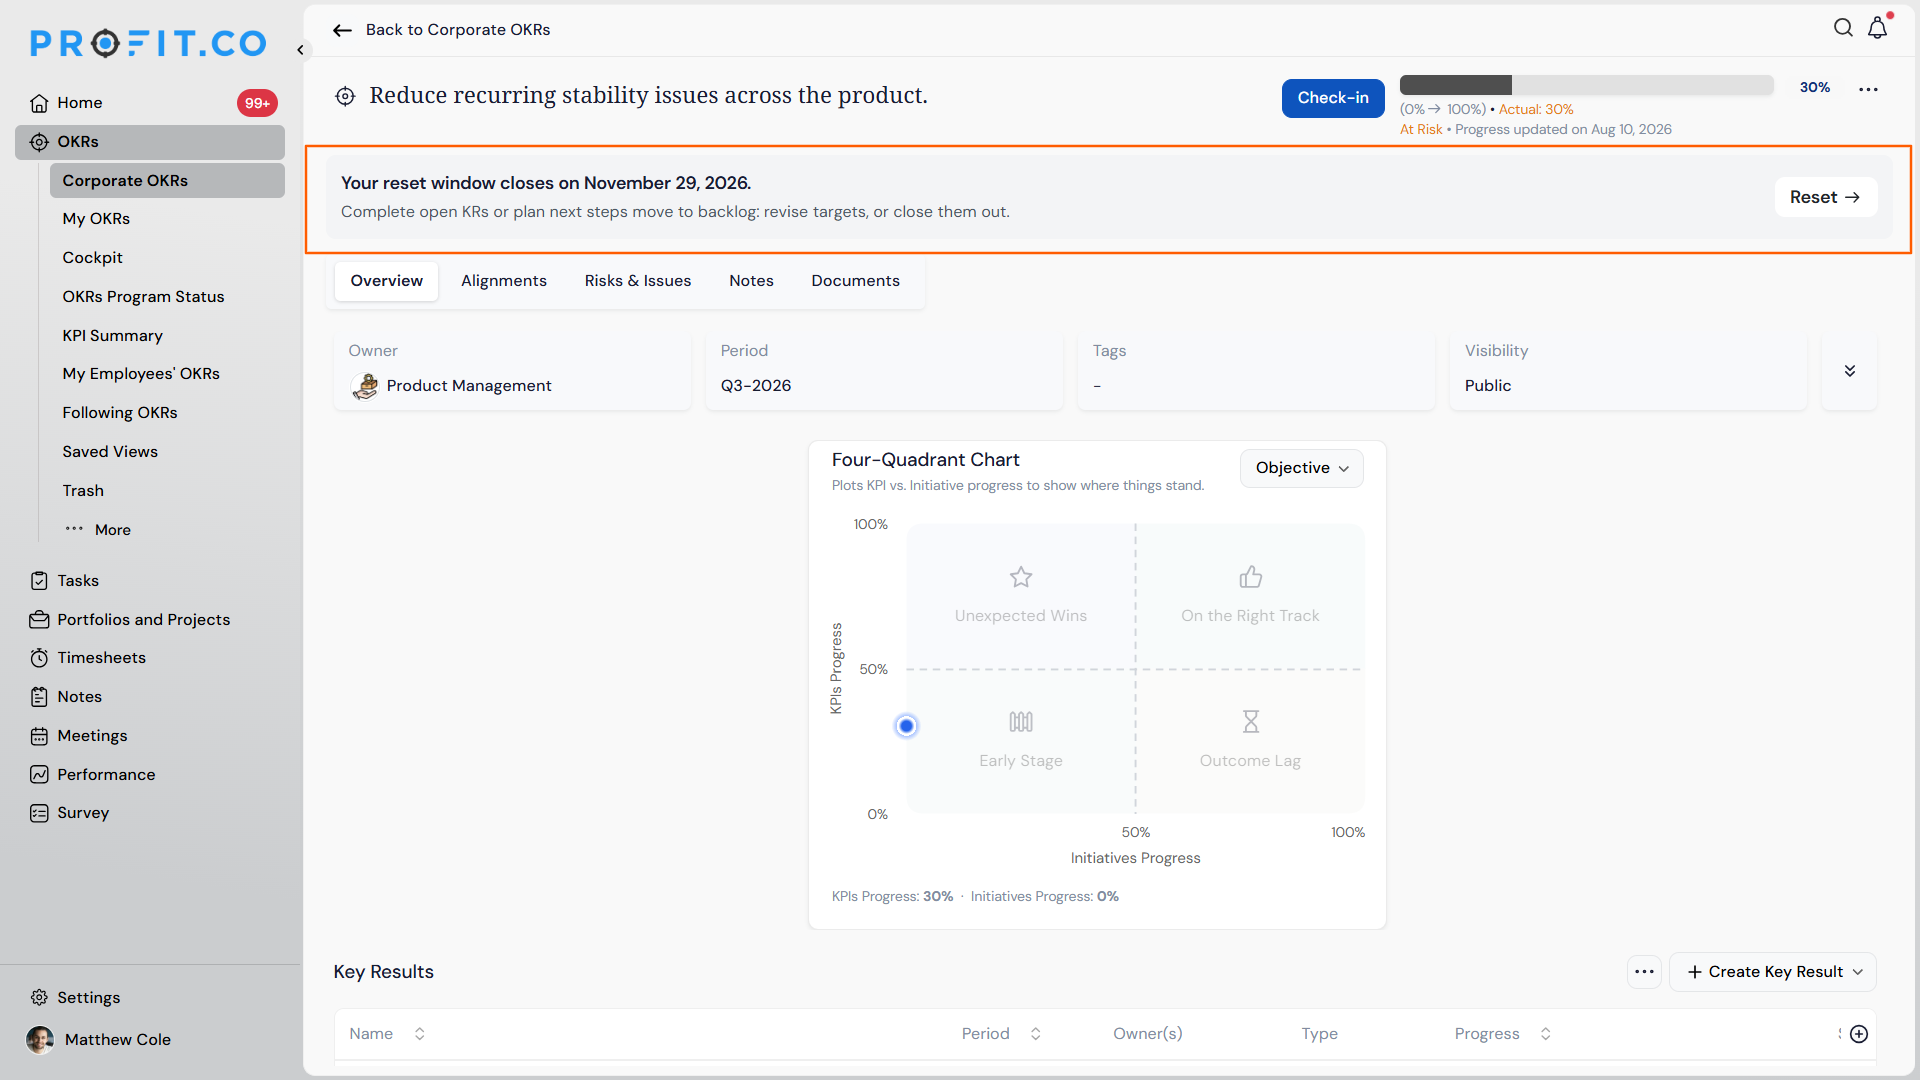This screenshot has height=1080, width=1920.
Task: Open the Notes tab of the objective
Action: [x=751, y=281]
